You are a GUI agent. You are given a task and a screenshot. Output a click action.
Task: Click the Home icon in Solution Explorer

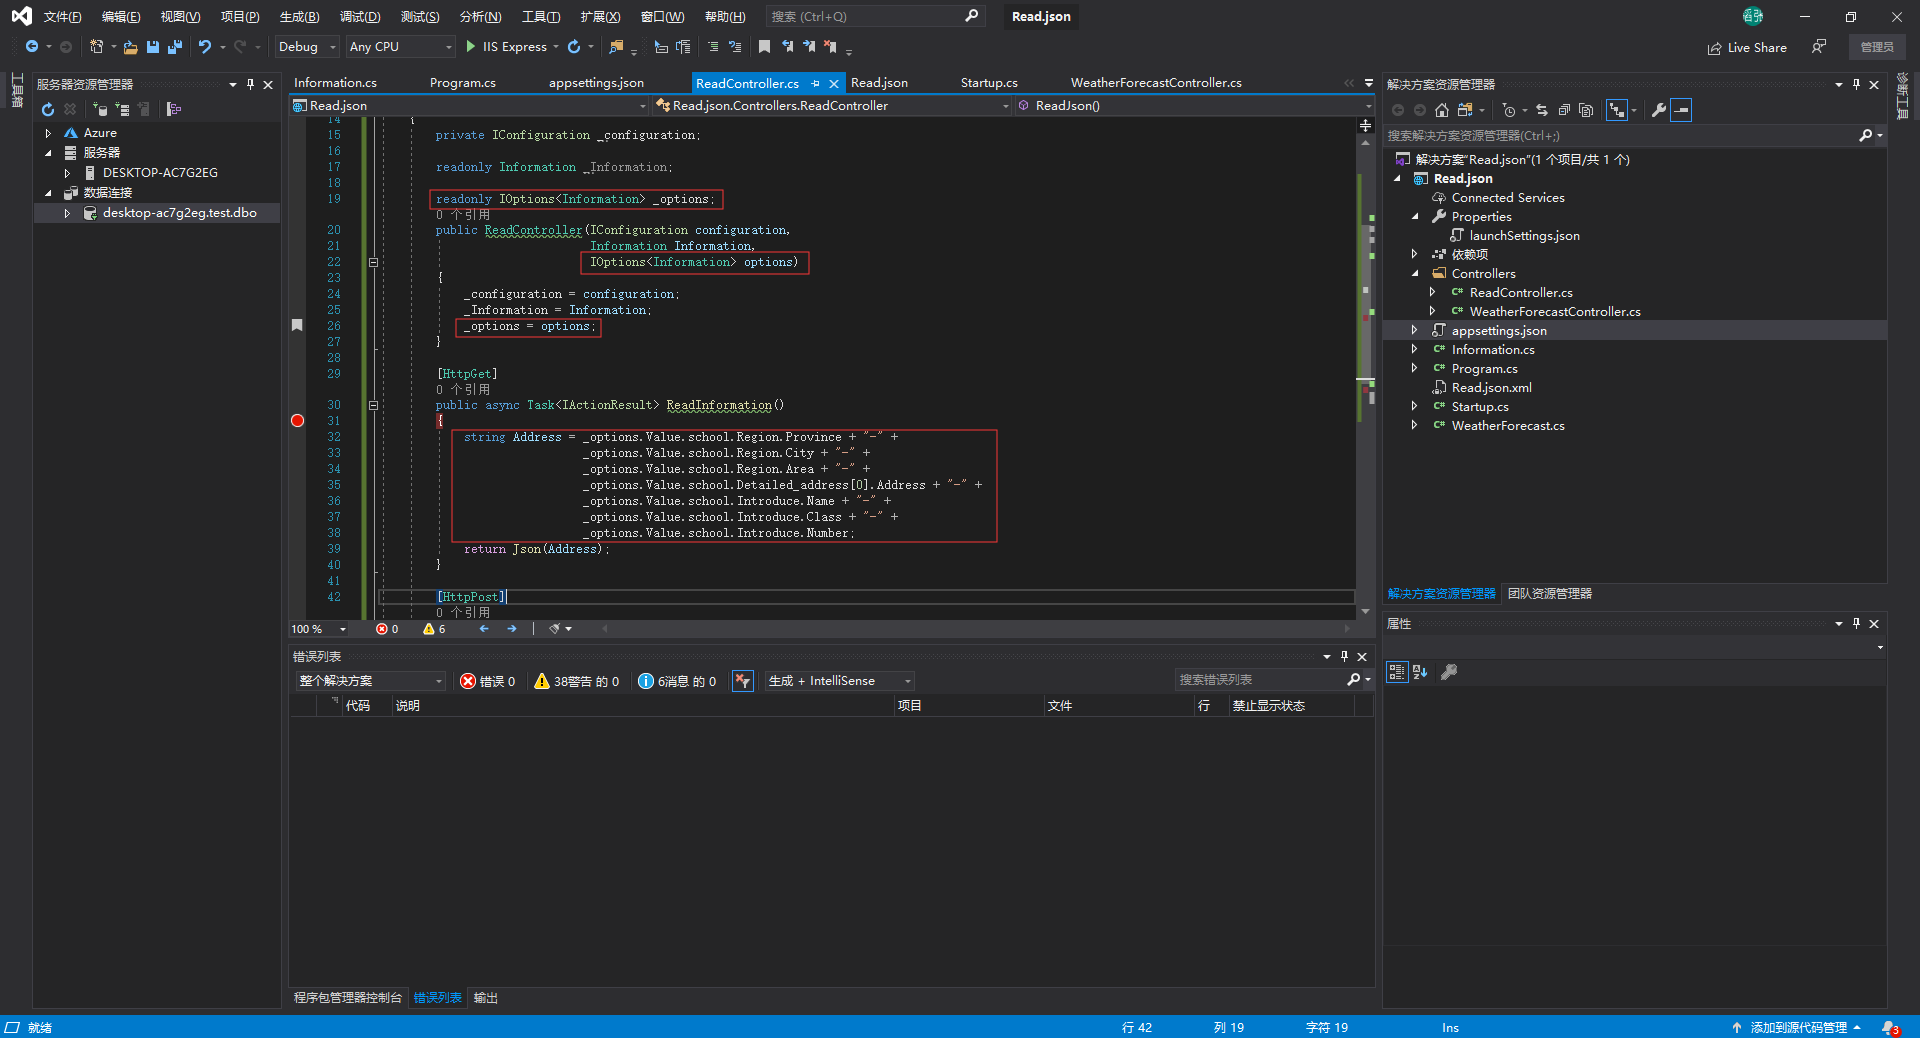point(1441,110)
